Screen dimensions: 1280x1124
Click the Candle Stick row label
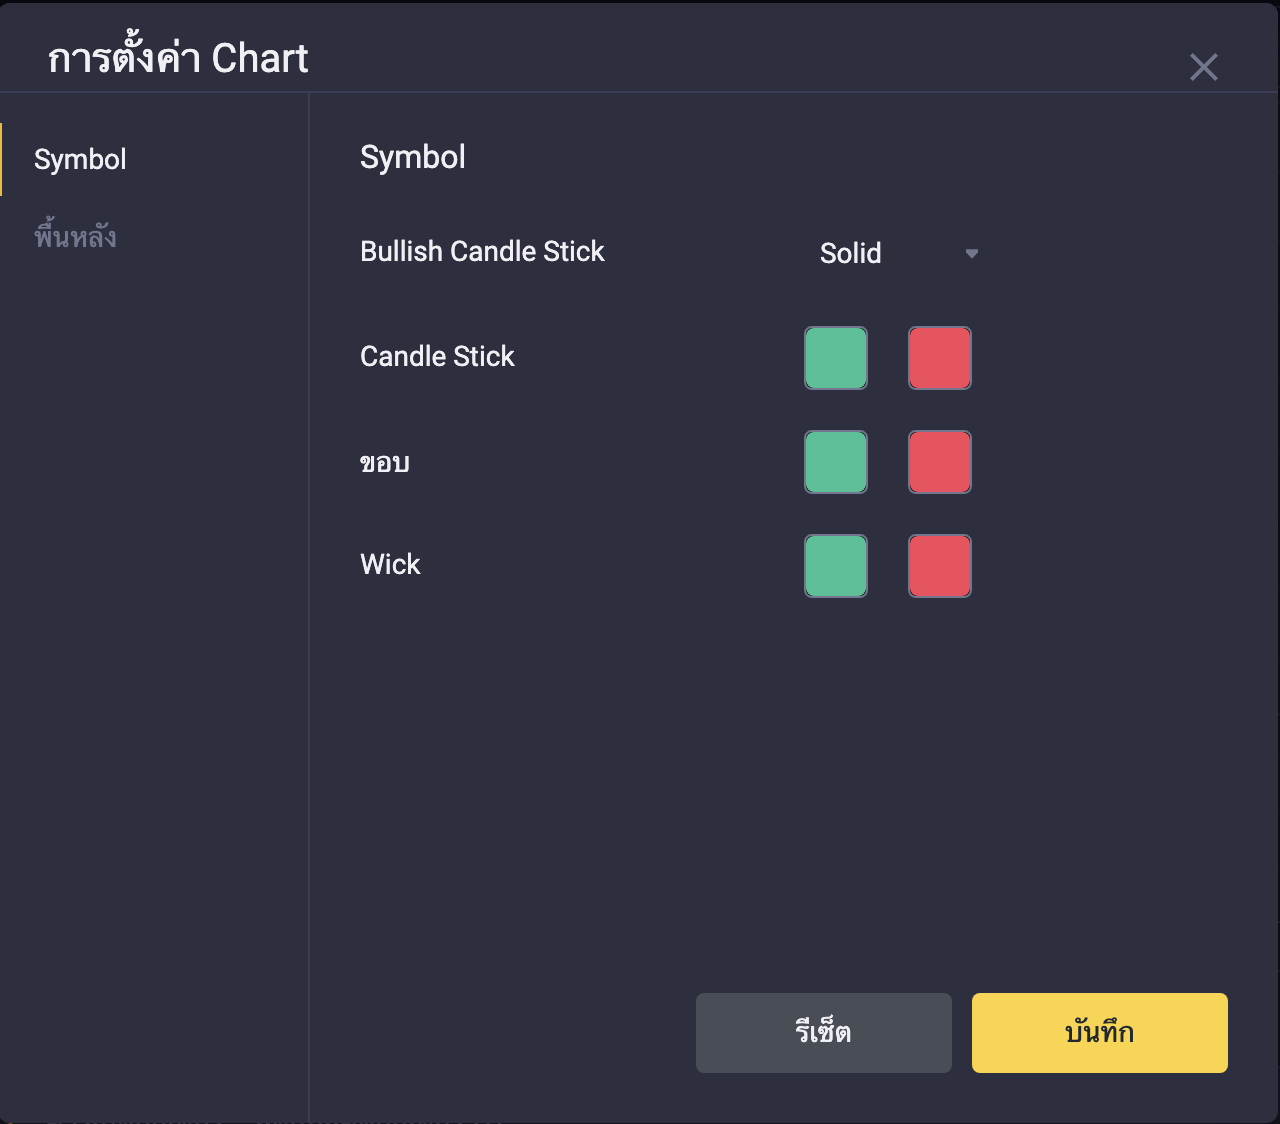437,356
